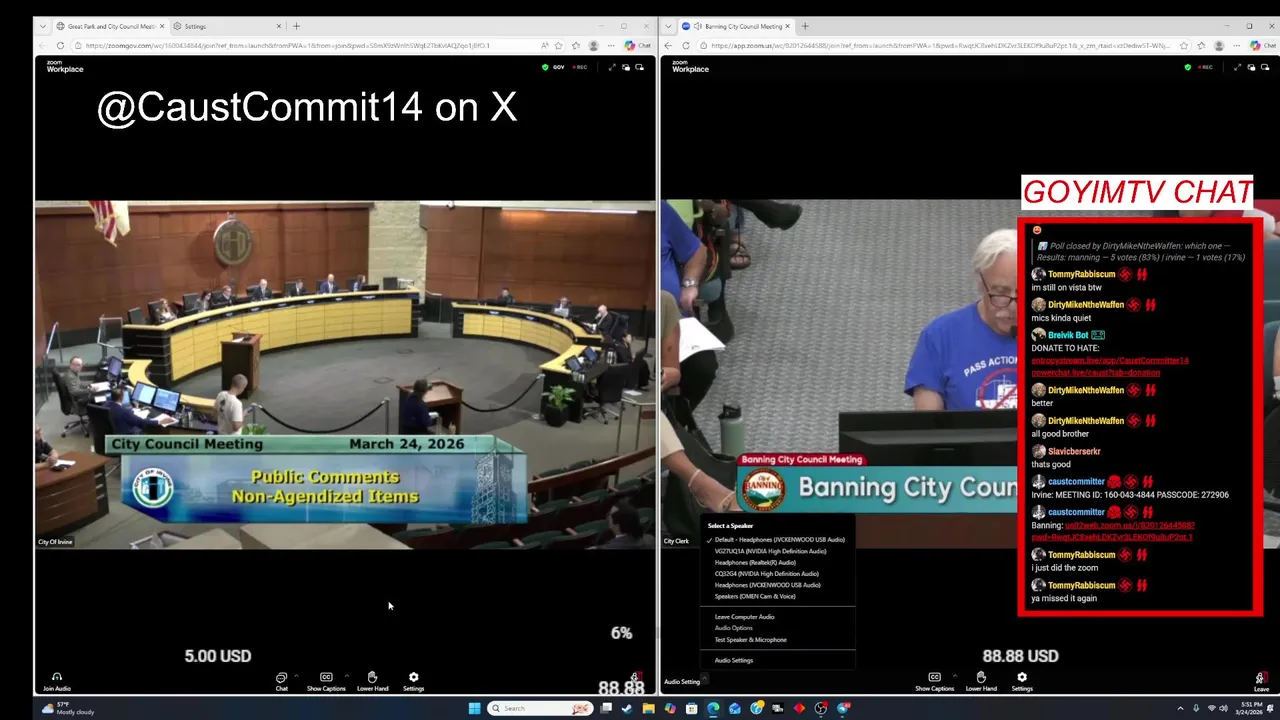The height and width of the screenshot is (720, 1280).
Task: Show hidden icons in the system tray
Action: (1181, 708)
